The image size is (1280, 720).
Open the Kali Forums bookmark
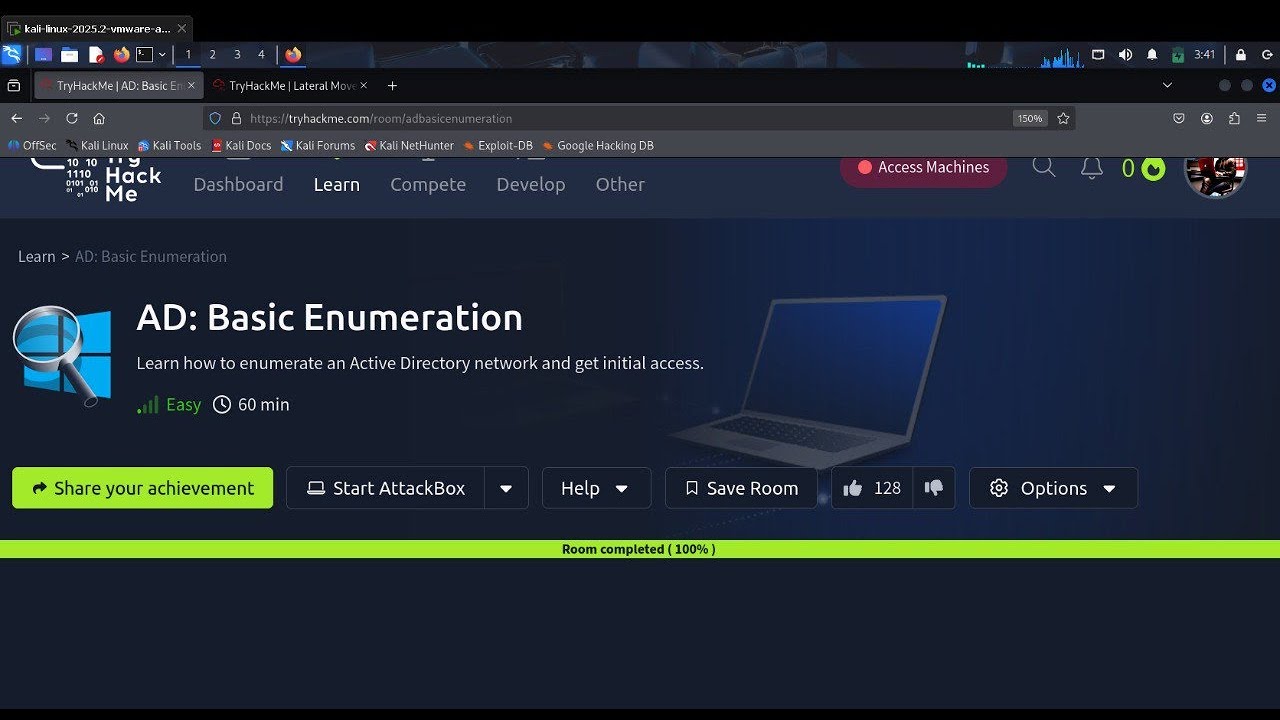(318, 145)
